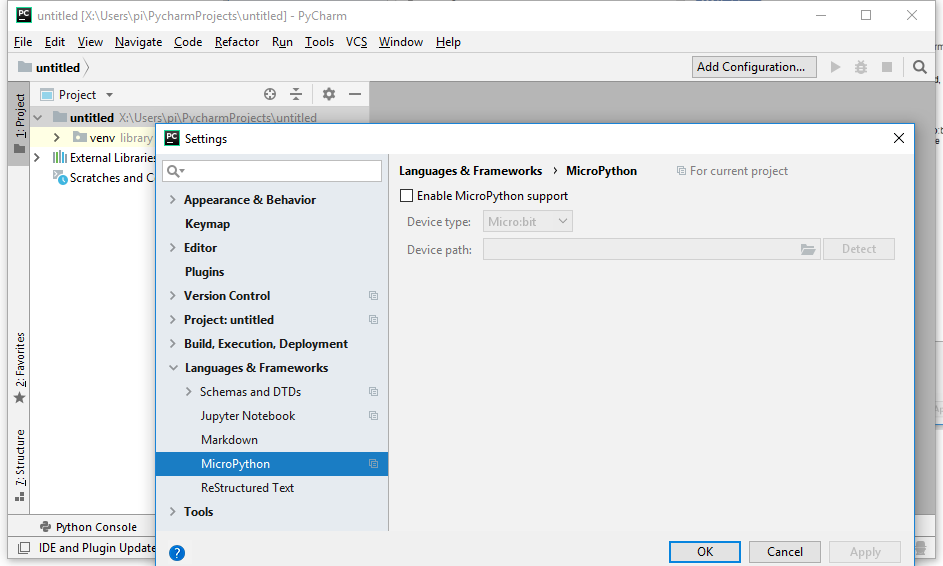The height and width of the screenshot is (566, 943).
Task: Click the help question mark icon
Action: tap(177, 552)
